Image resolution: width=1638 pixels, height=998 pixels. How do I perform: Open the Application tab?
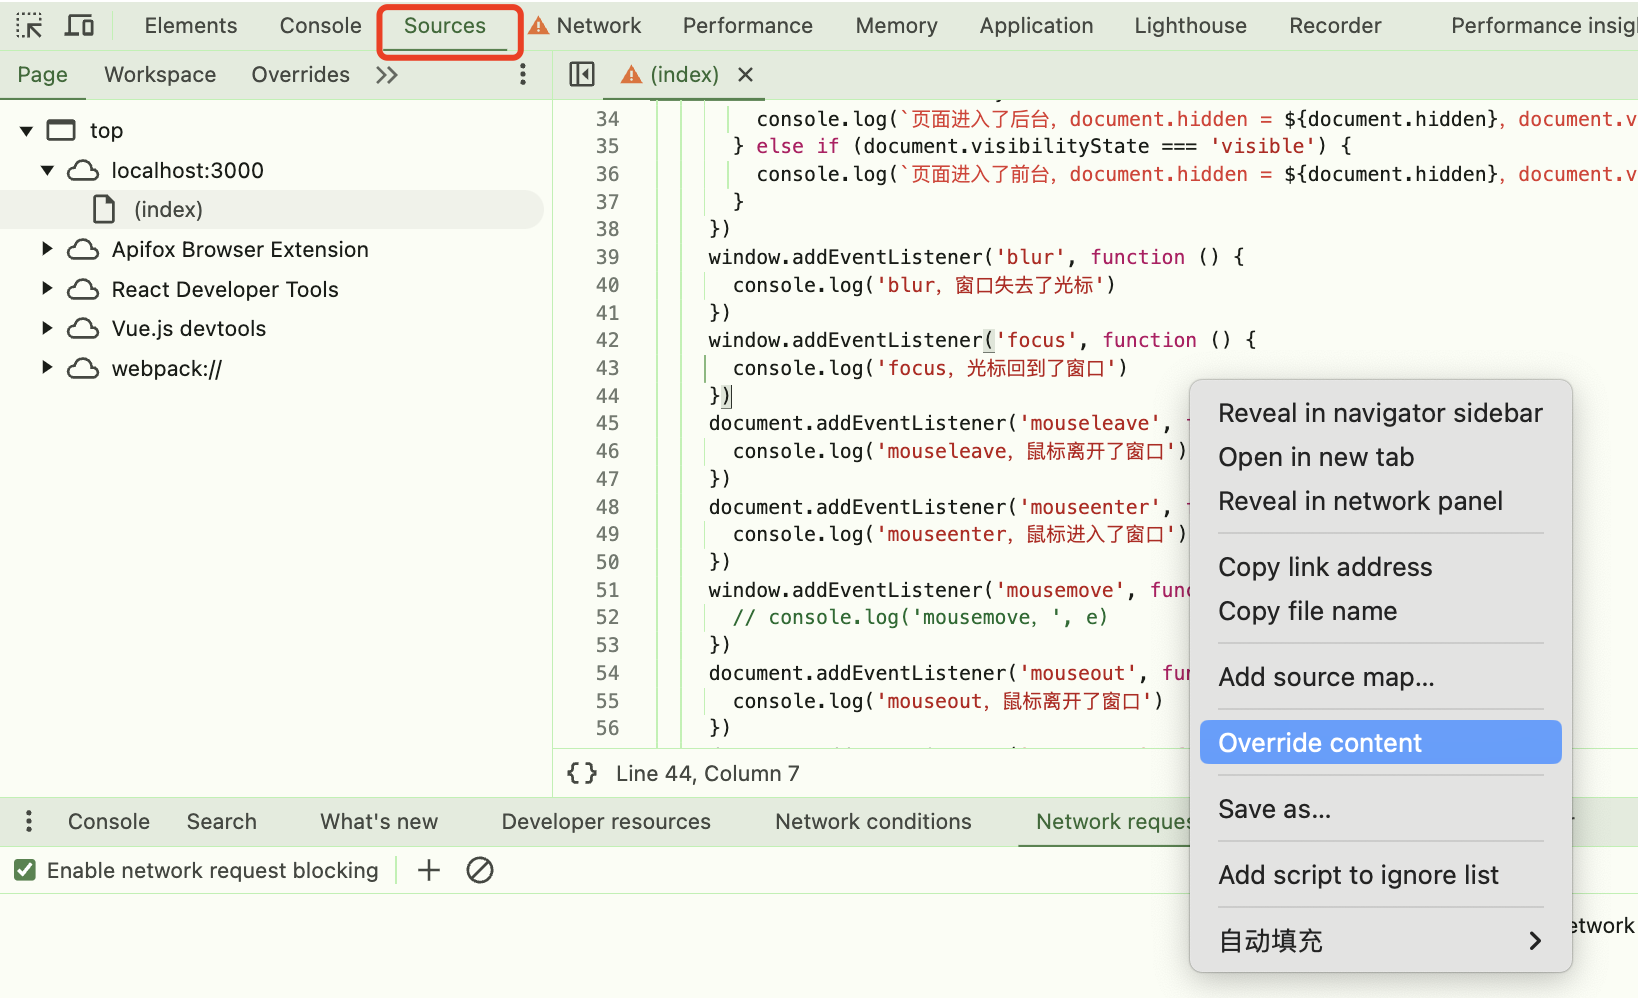1036,26
